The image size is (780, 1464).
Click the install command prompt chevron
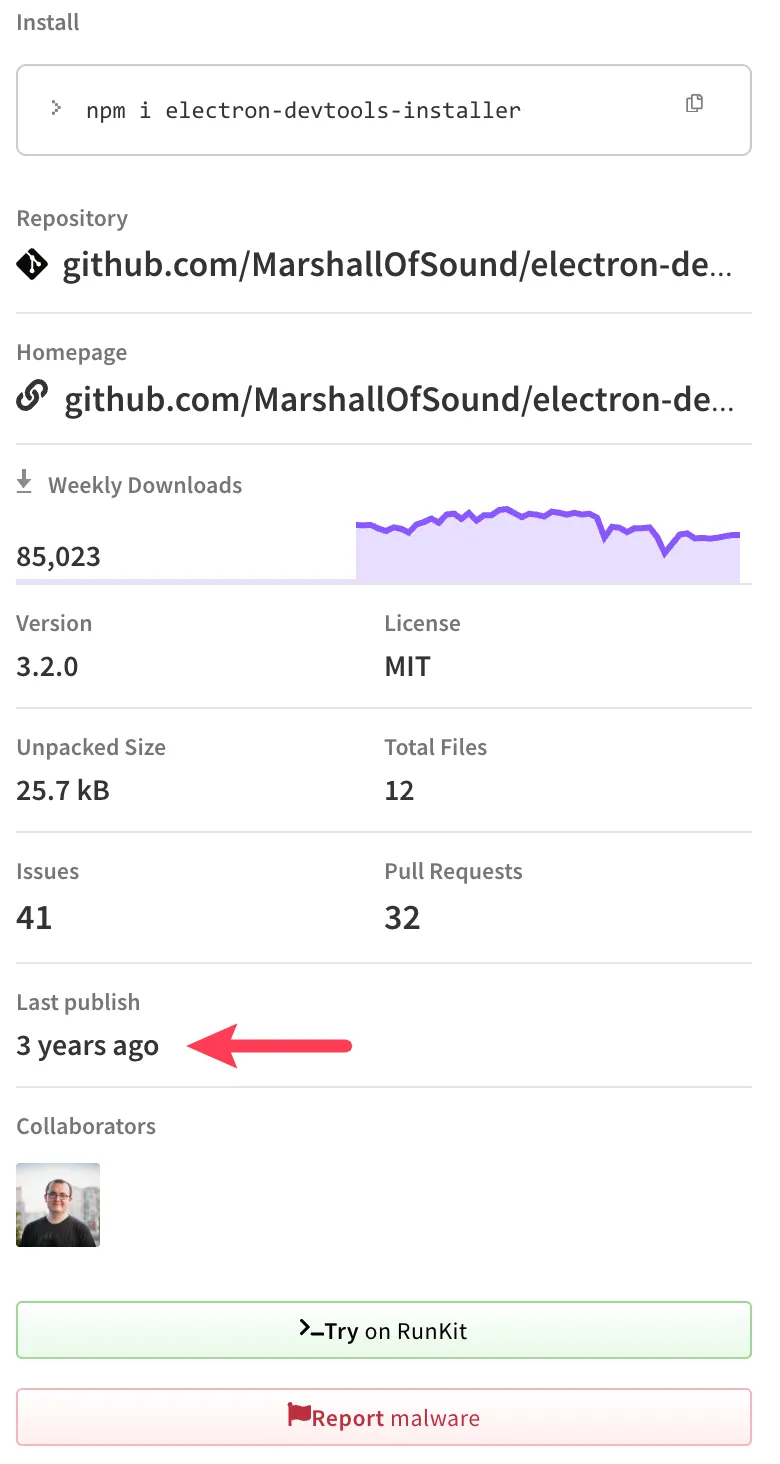pyautogui.click(x=57, y=108)
